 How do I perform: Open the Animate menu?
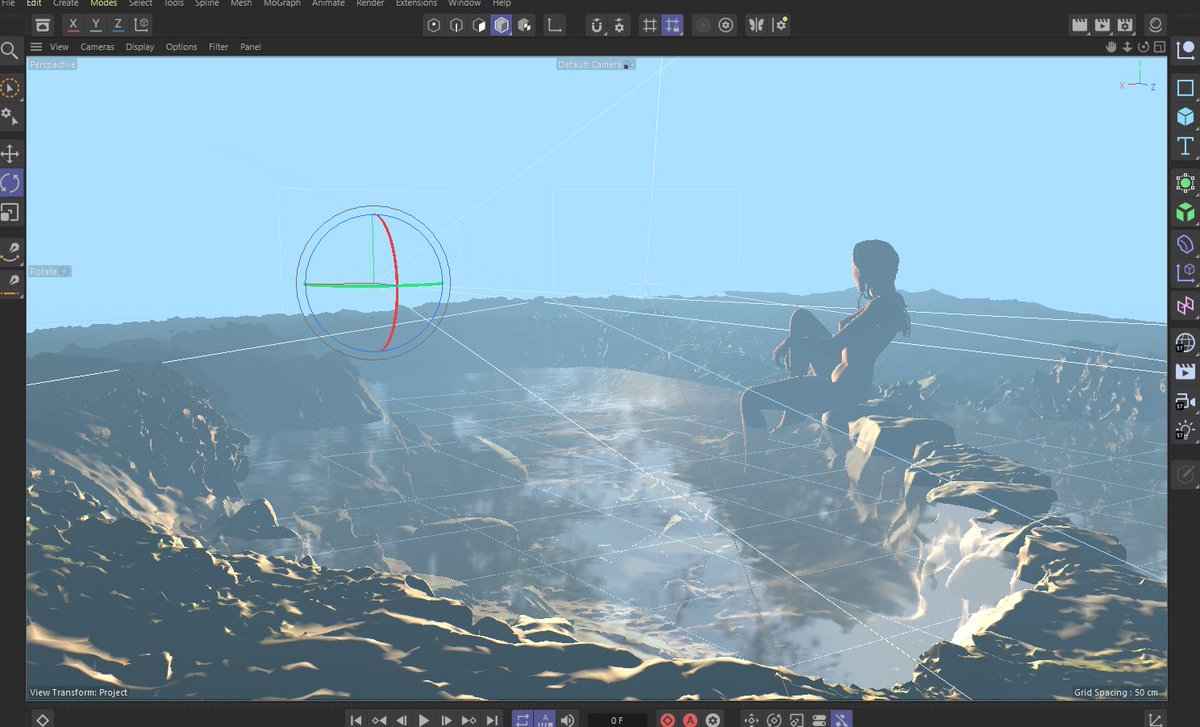tap(328, 4)
